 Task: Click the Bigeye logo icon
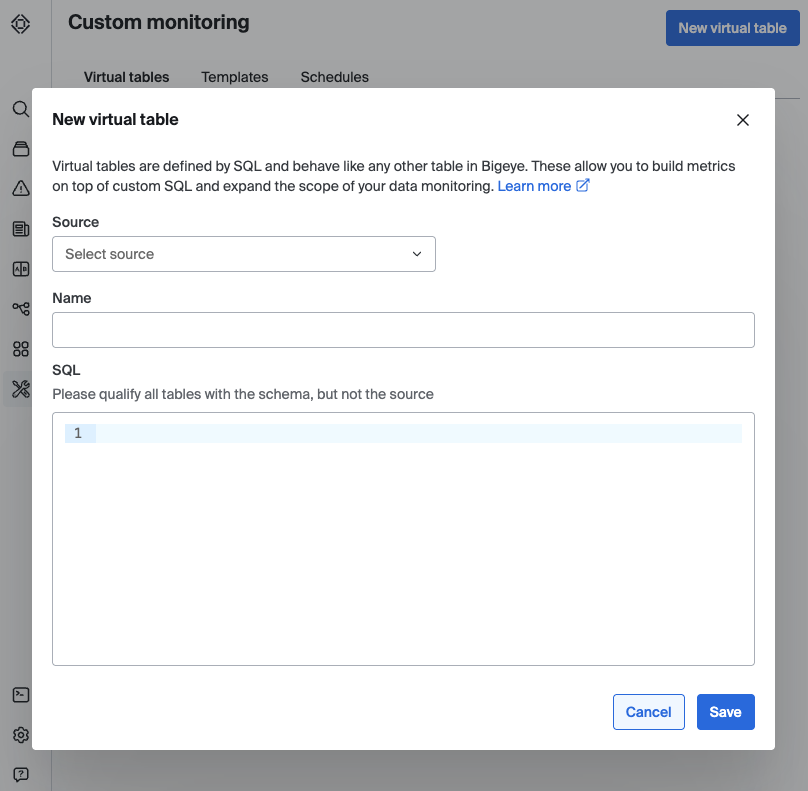coord(21,24)
